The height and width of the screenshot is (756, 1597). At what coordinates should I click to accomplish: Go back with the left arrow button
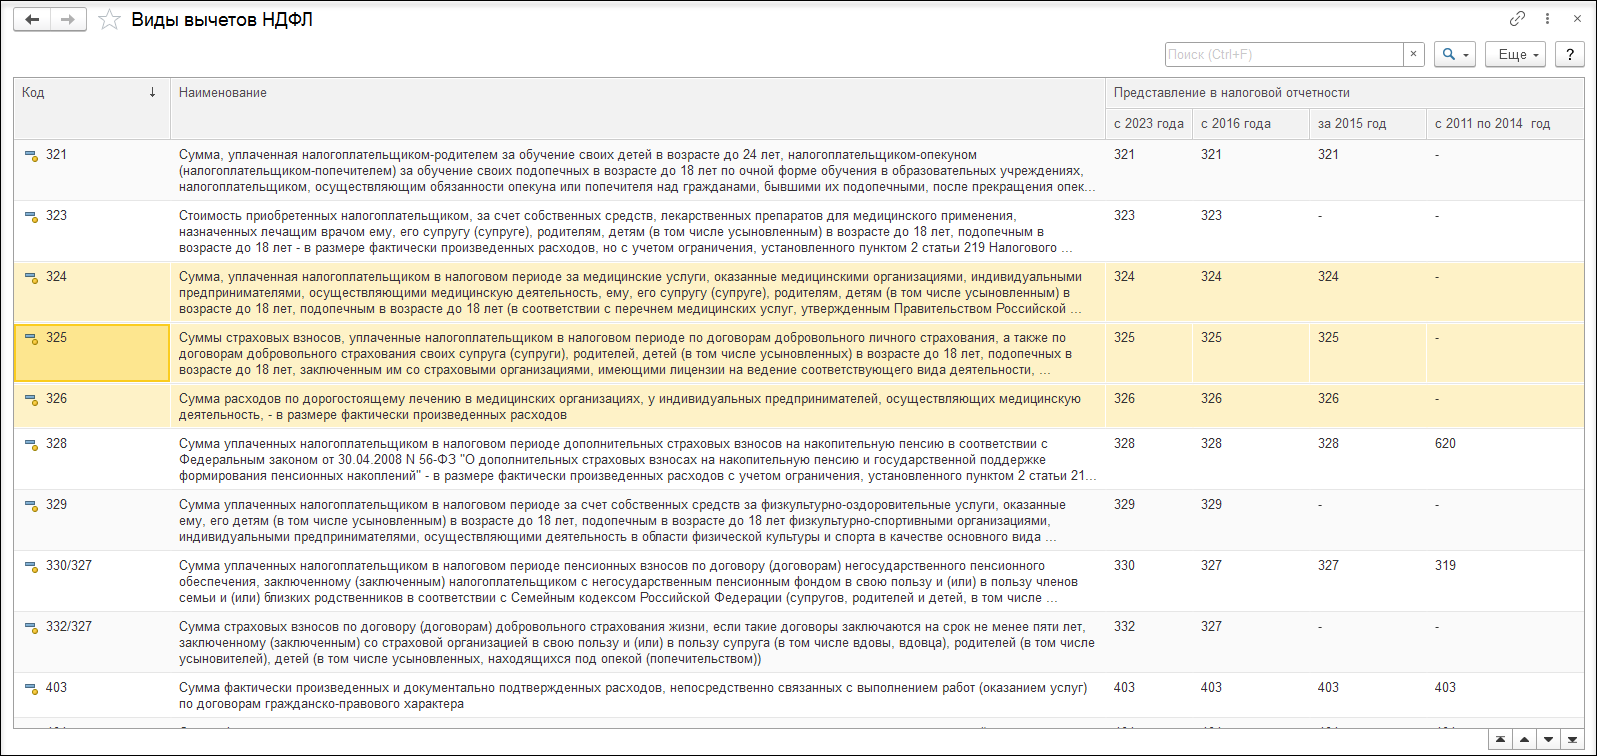point(32,19)
